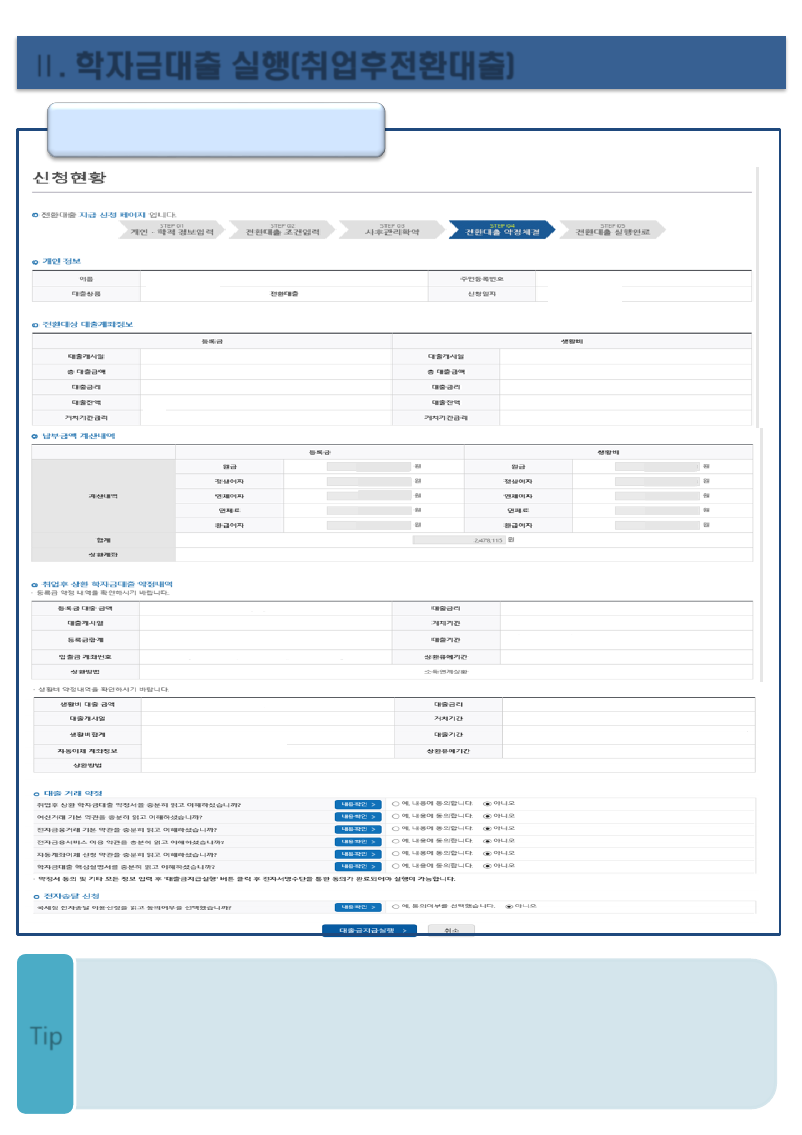Click the 자동이체 계좌정보 label cell

tap(88, 751)
